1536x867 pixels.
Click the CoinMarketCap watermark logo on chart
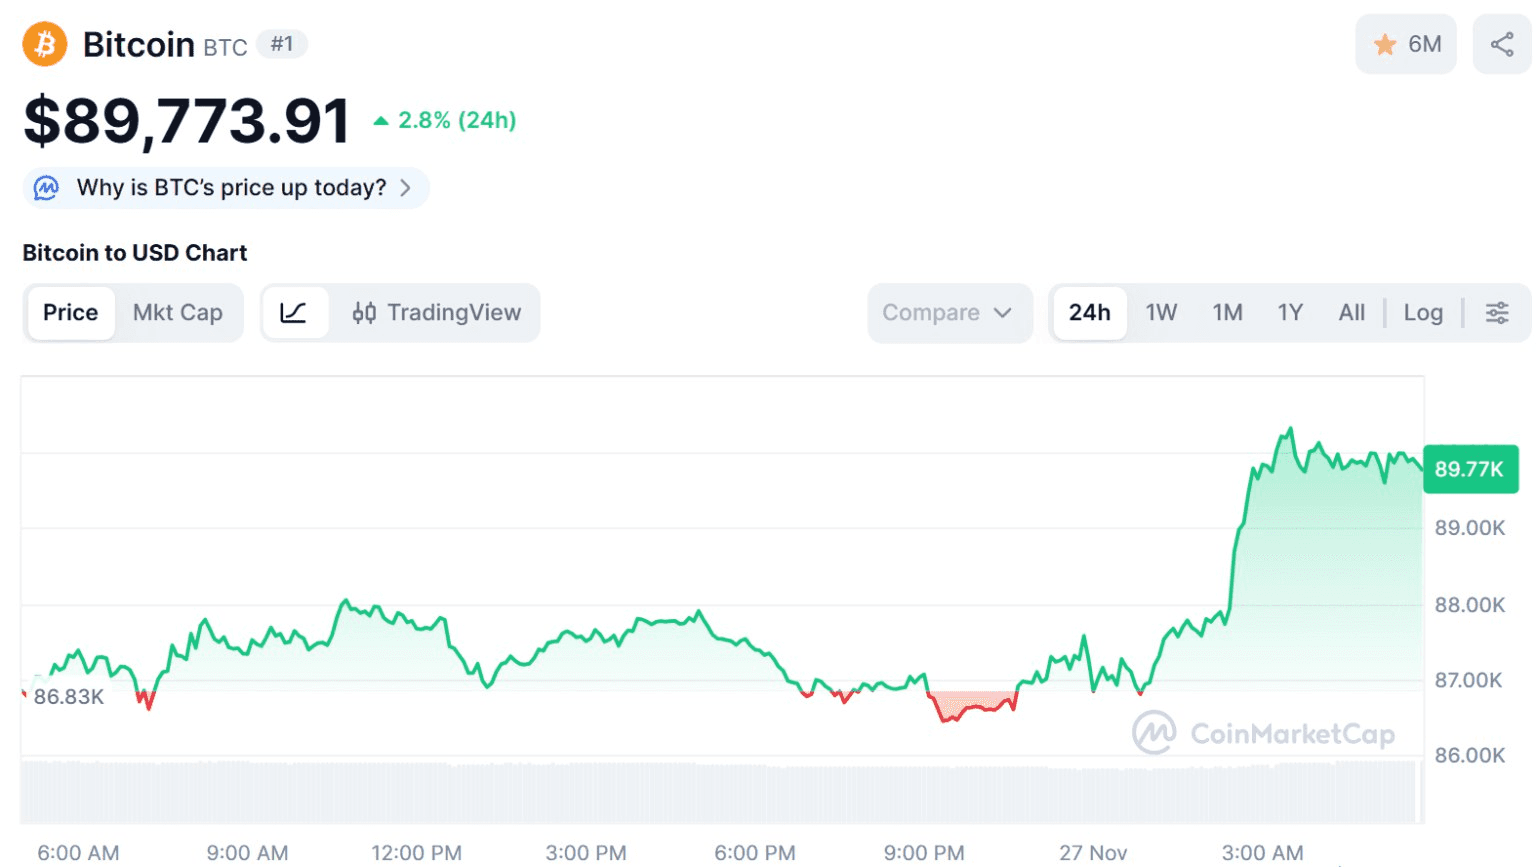[1155, 733]
